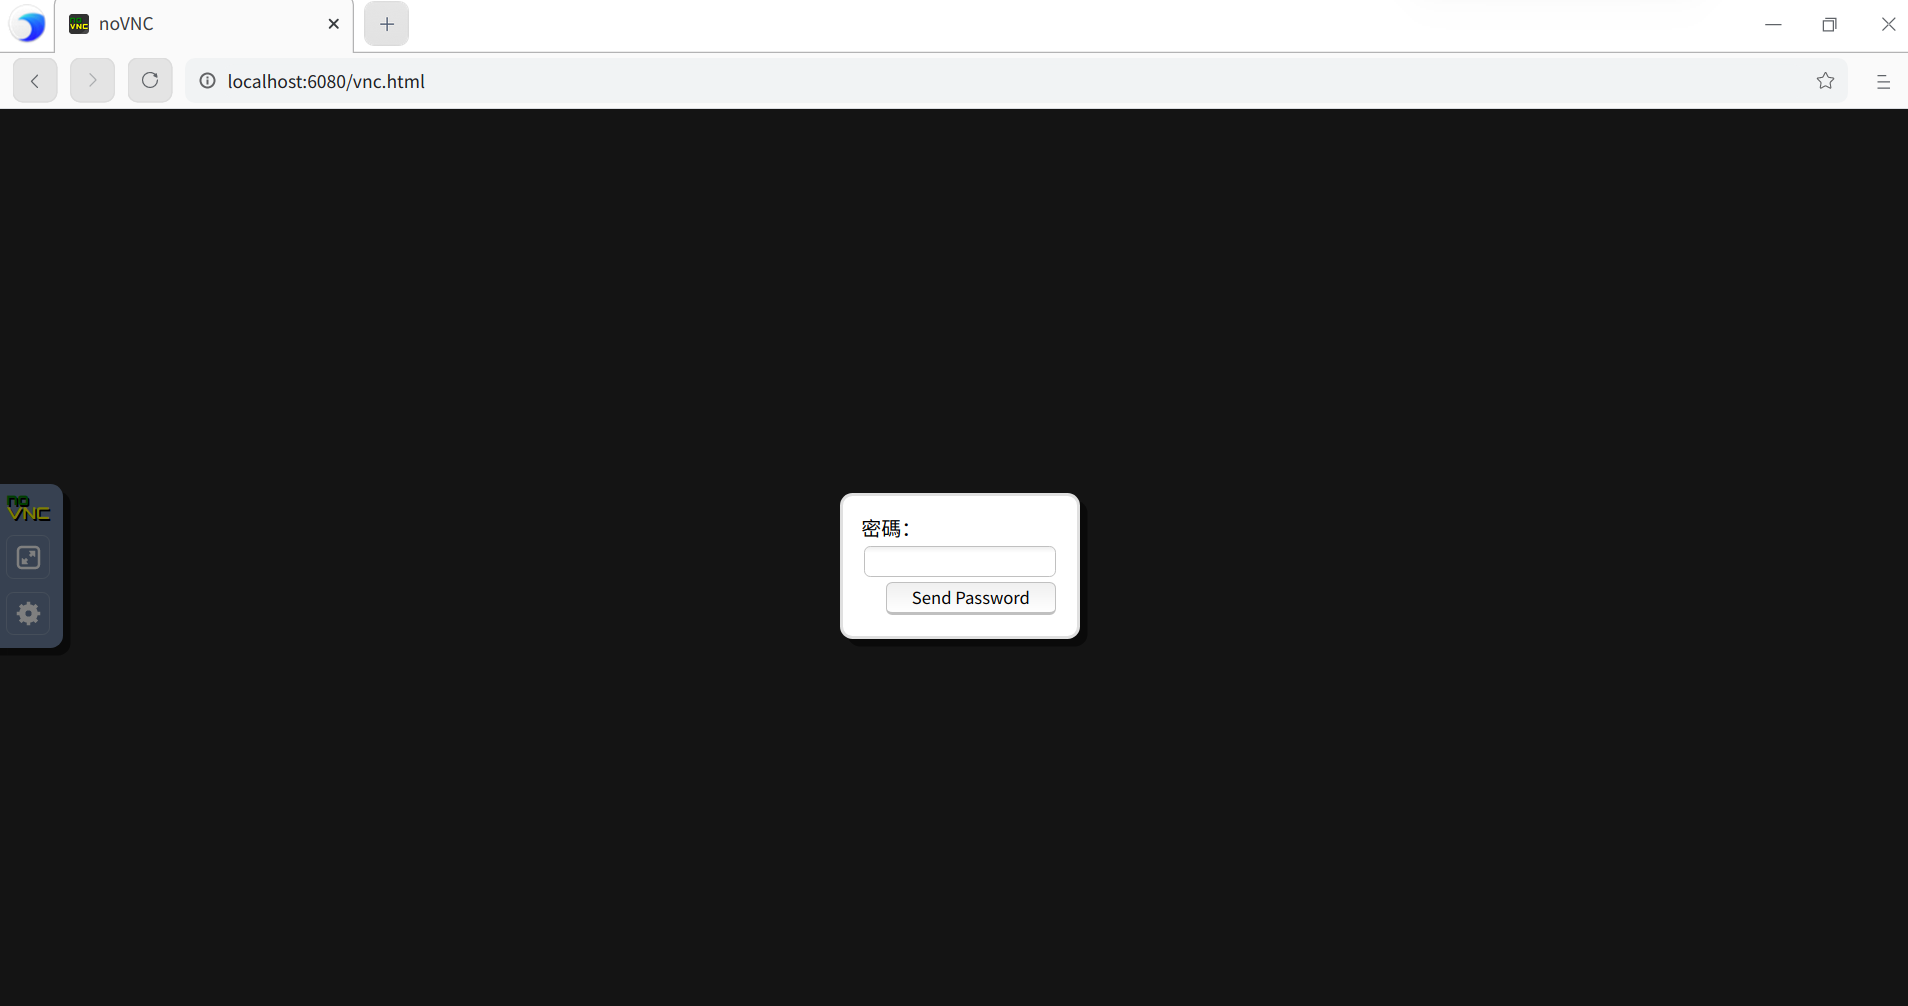
Task: Click the 密碼 label above the input
Action: (886, 527)
